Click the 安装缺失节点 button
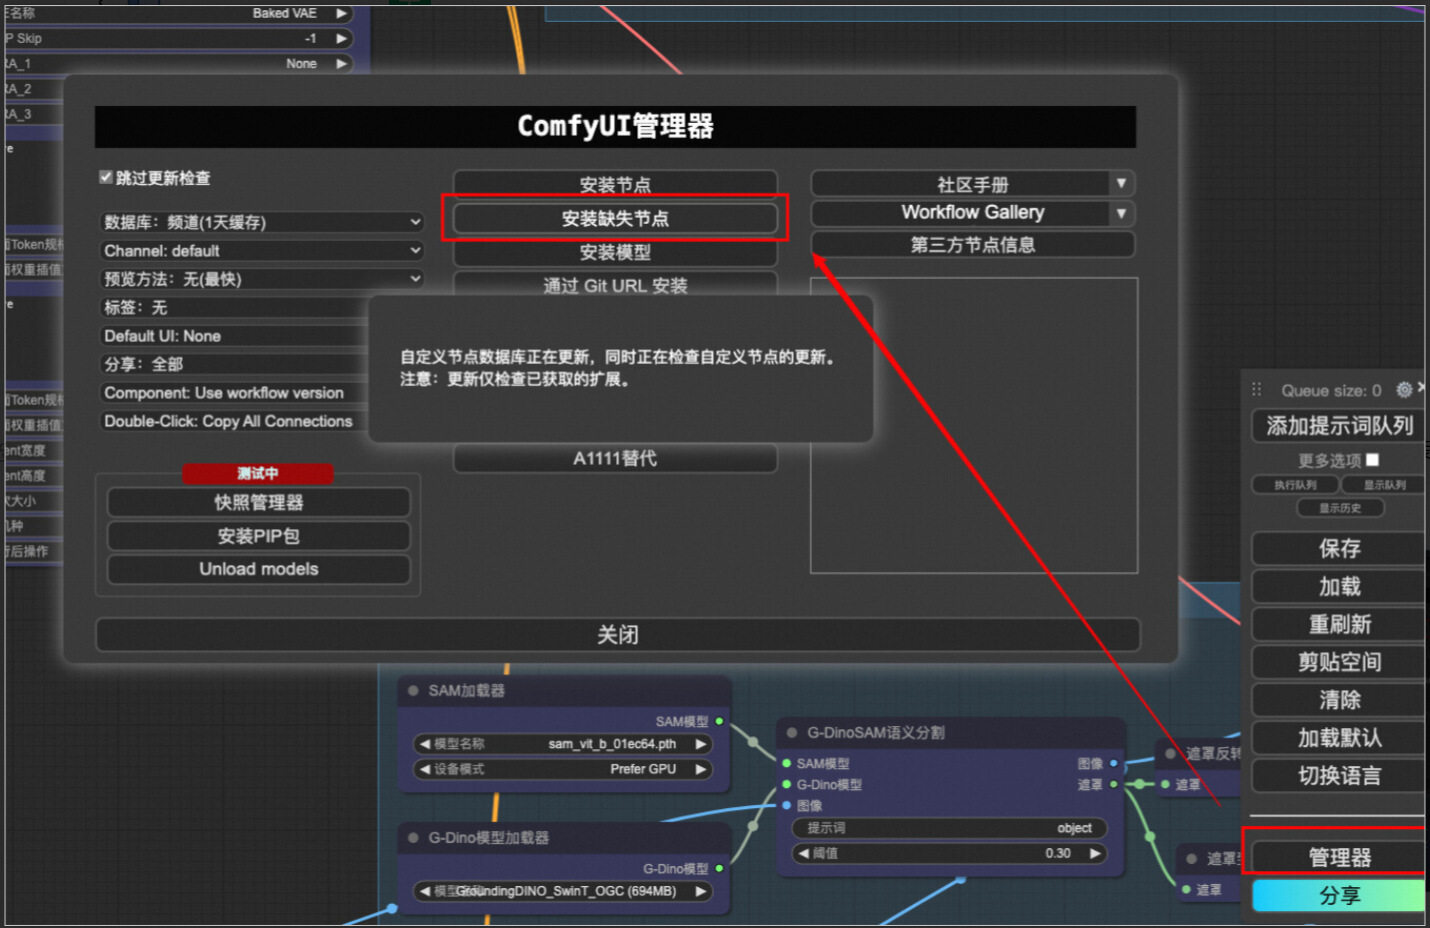1430x928 pixels. pos(615,219)
